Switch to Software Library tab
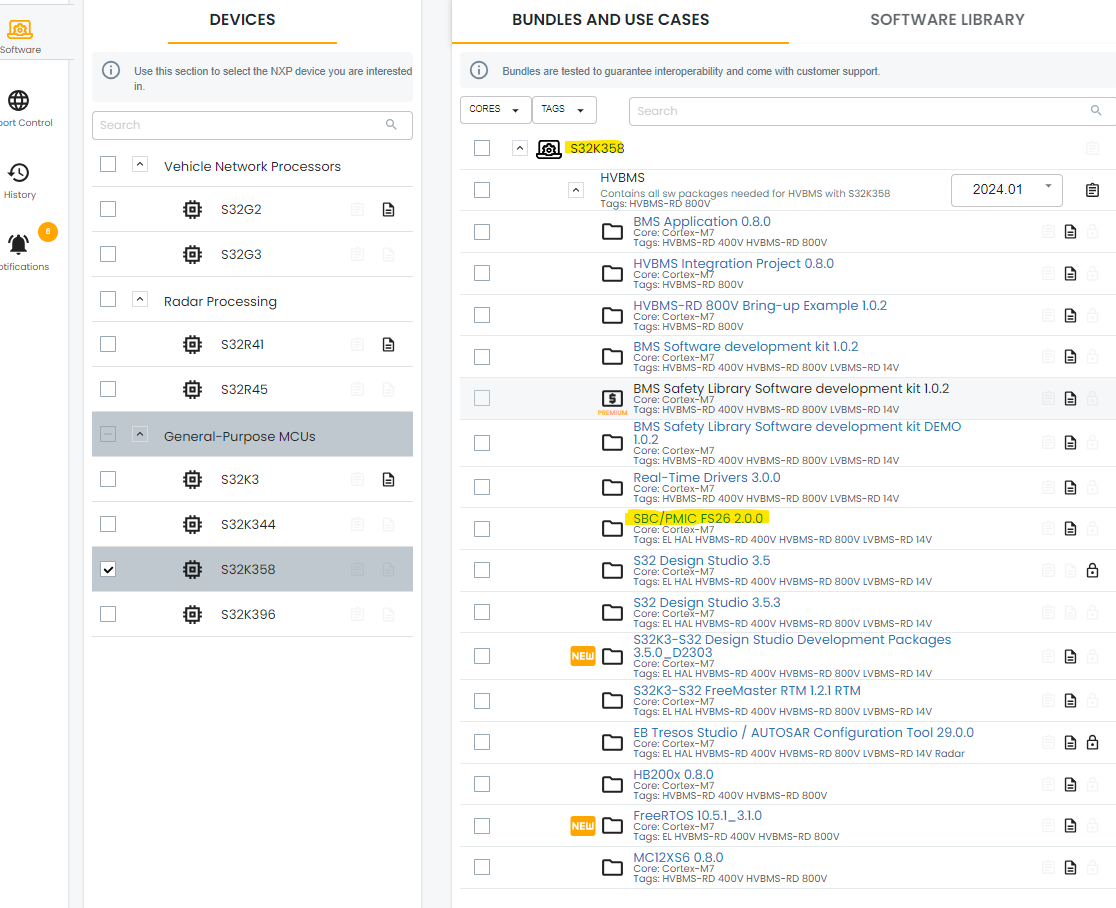 [947, 20]
